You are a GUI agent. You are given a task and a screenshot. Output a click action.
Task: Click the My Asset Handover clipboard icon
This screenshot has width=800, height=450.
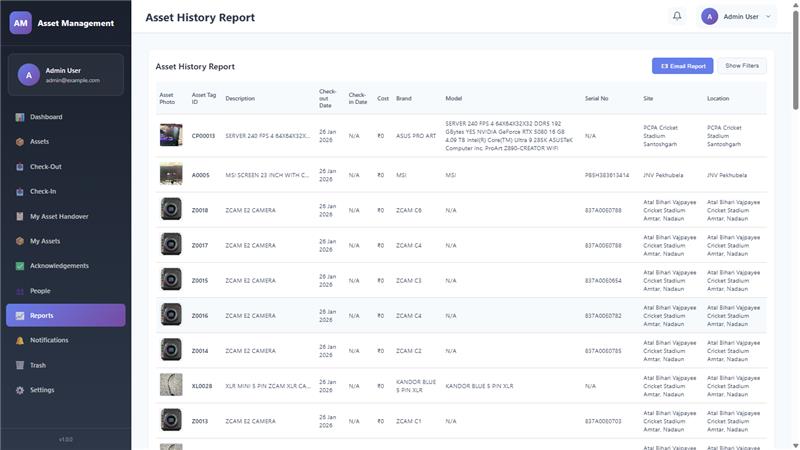[20, 216]
